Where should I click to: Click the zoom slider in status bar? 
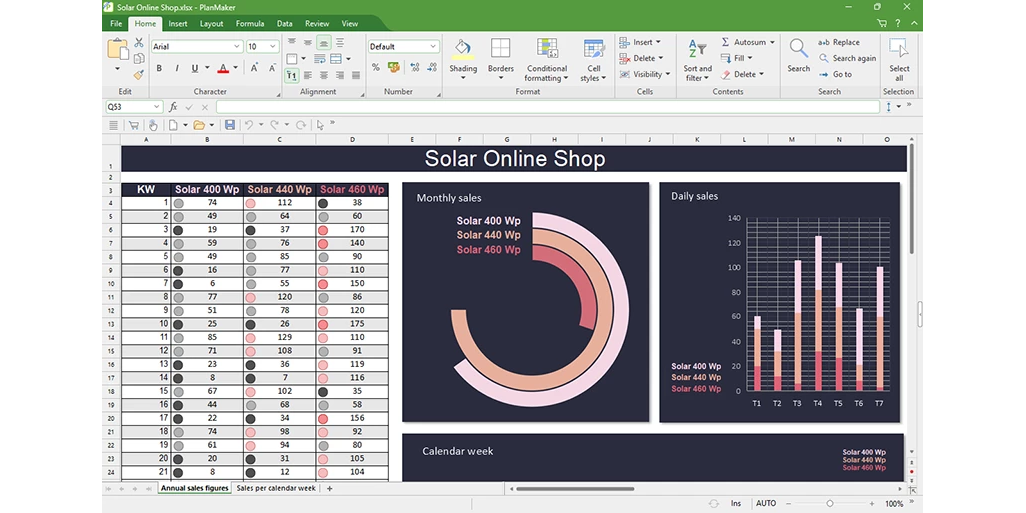coord(830,503)
